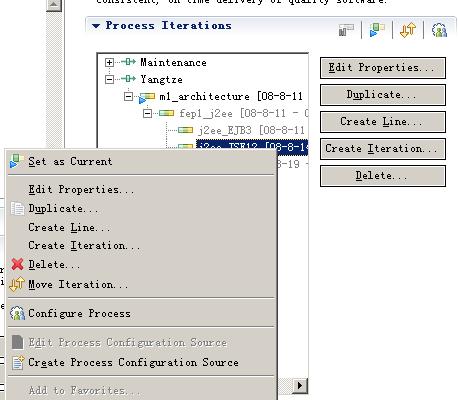
Task: Select the Yangtze timeline row
Action: pyautogui.click(x=161, y=79)
